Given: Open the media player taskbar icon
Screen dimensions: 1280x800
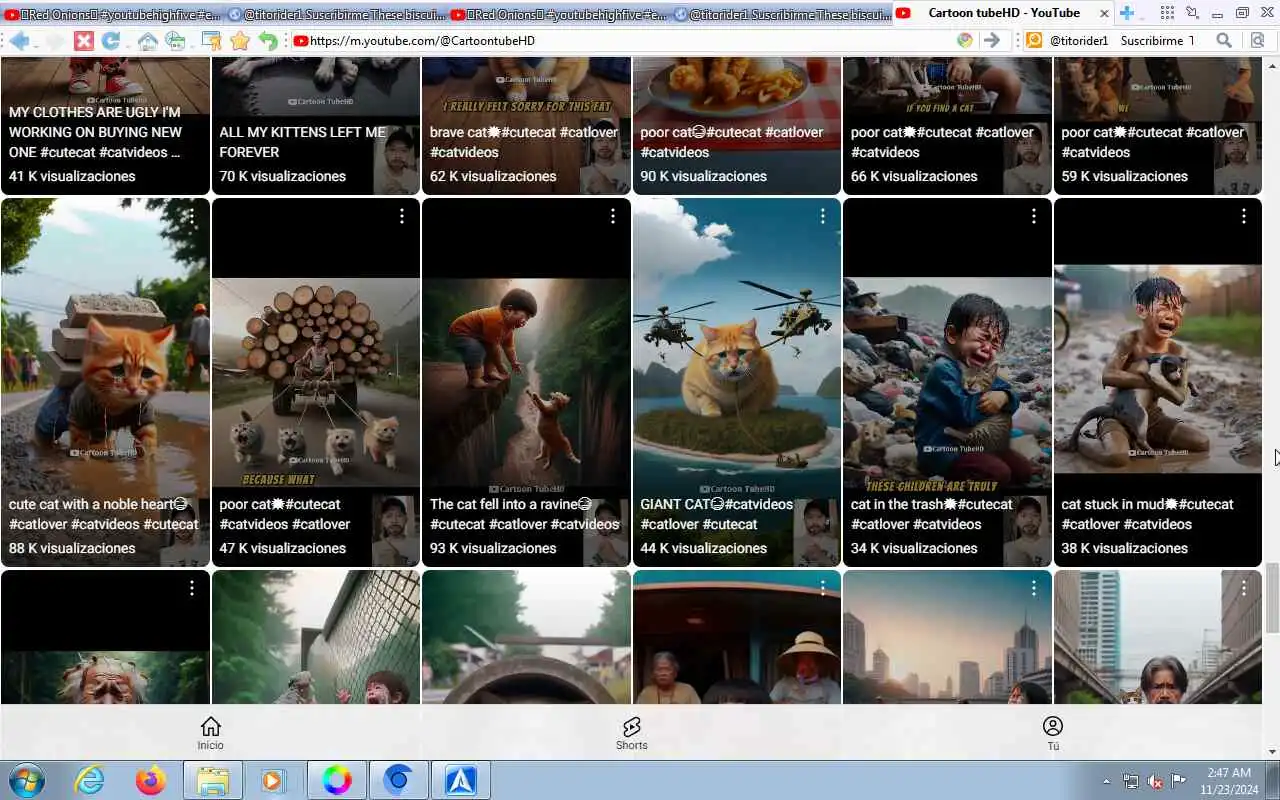Looking at the screenshot, I should pyautogui.click(x=274, y=780).
